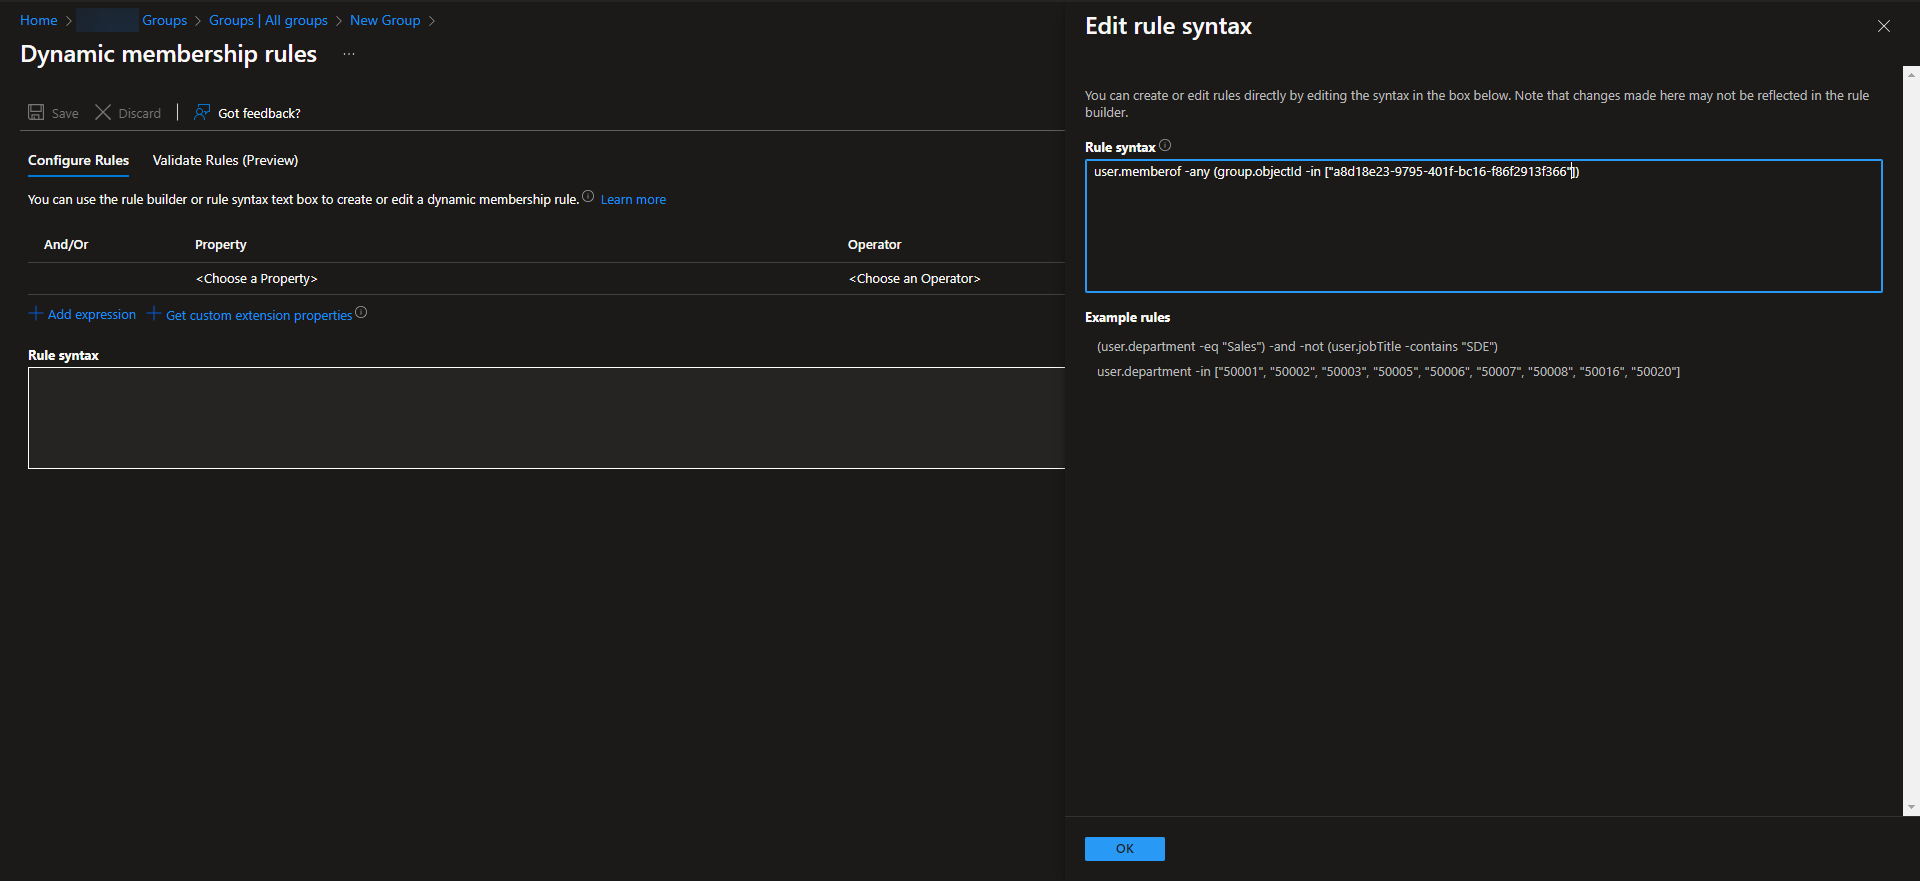The height and width of the screenshot is (881, 1920).
Task: Close the Edit rule syntax panel
Action: point(1883,26)
